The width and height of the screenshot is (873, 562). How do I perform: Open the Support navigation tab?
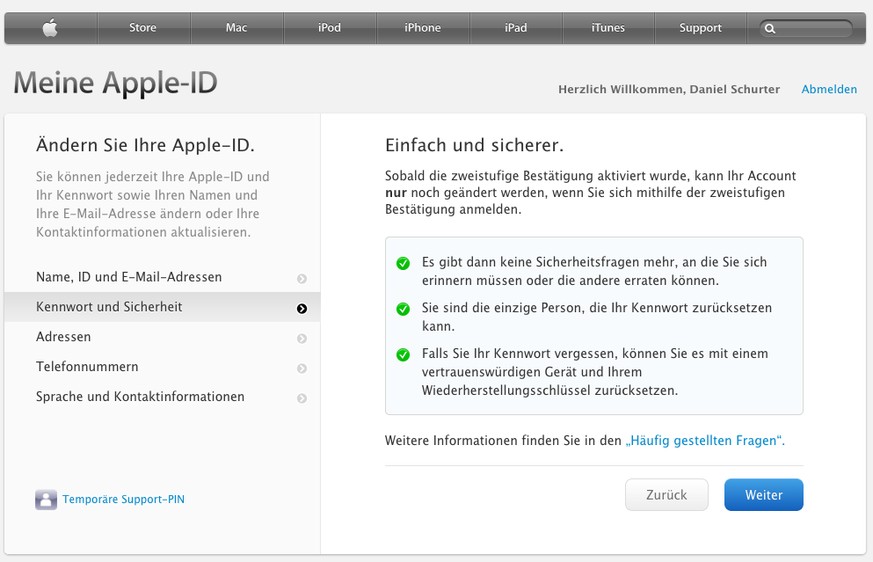tap(700, 28)
